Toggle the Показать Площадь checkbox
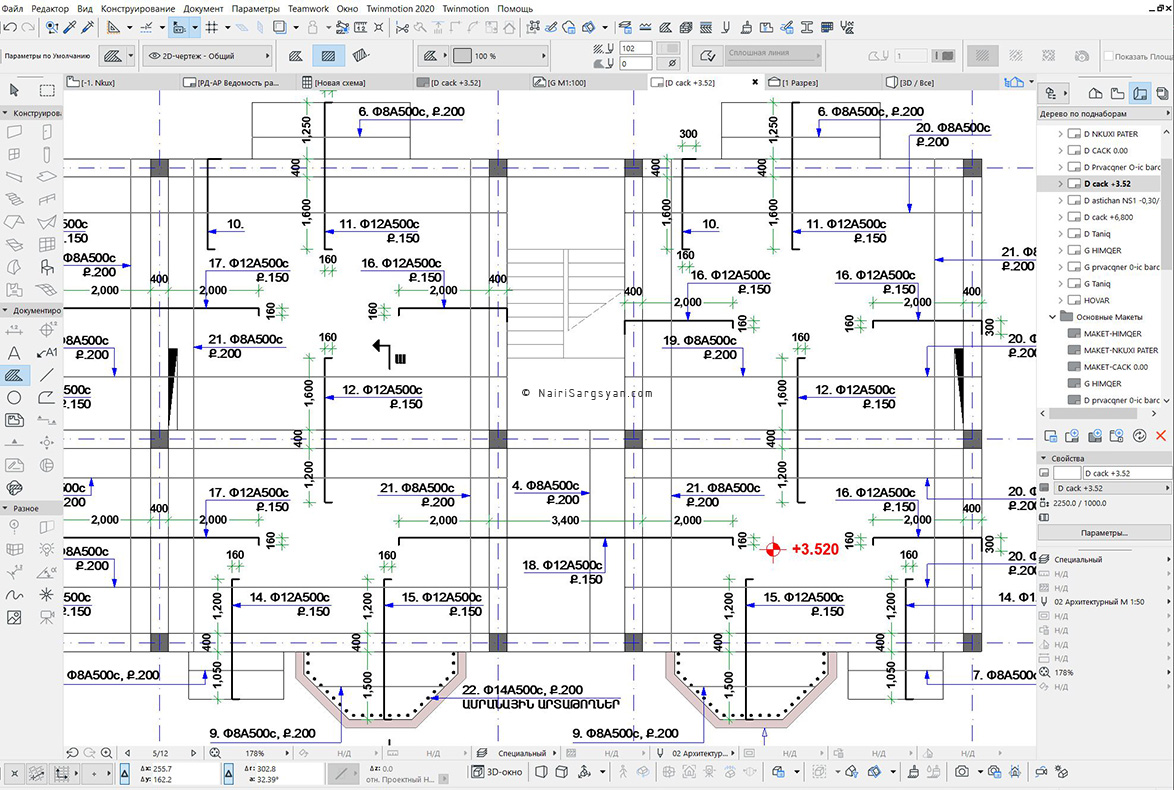1174x790 pixels. coord(1108,56)
